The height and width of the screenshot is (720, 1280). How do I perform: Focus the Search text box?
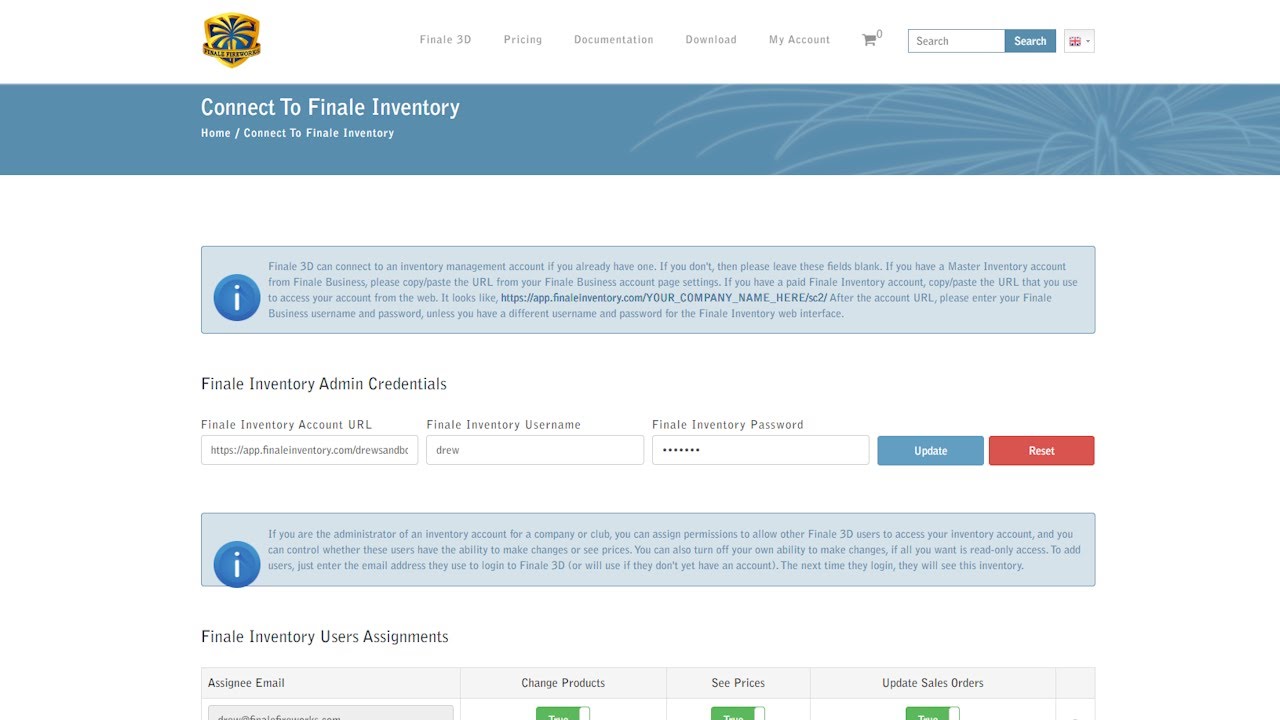(x=956, y=41)
